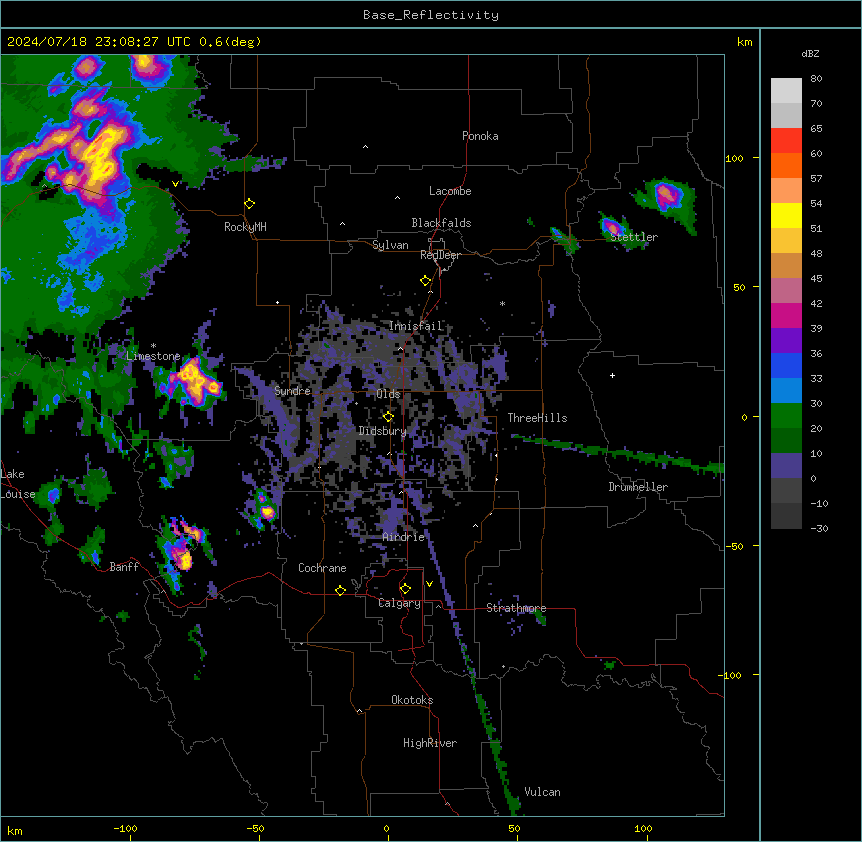The image size is (862, 842).
Task: Click the Innisfail label
Action: click(416, 326)
